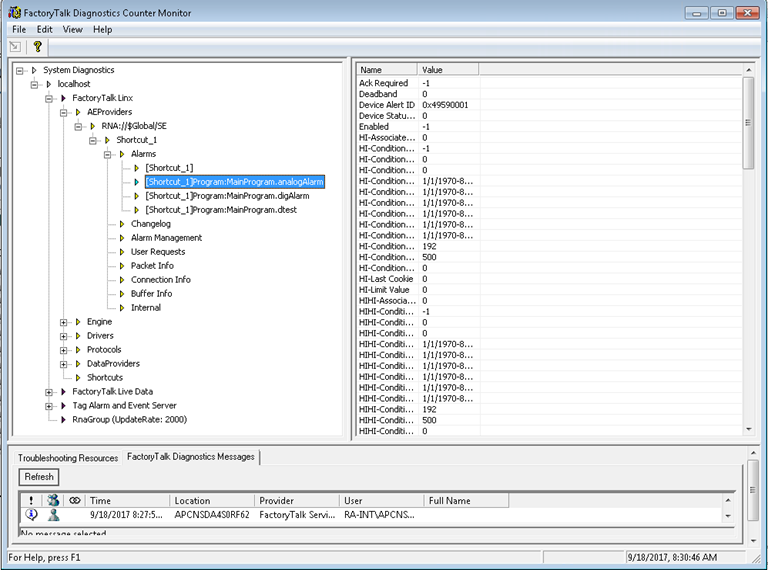Click the yellow Help question mark icon
The width and height of the screenshot is (768, 570).
pyautogui.click(x=38, y=46)
